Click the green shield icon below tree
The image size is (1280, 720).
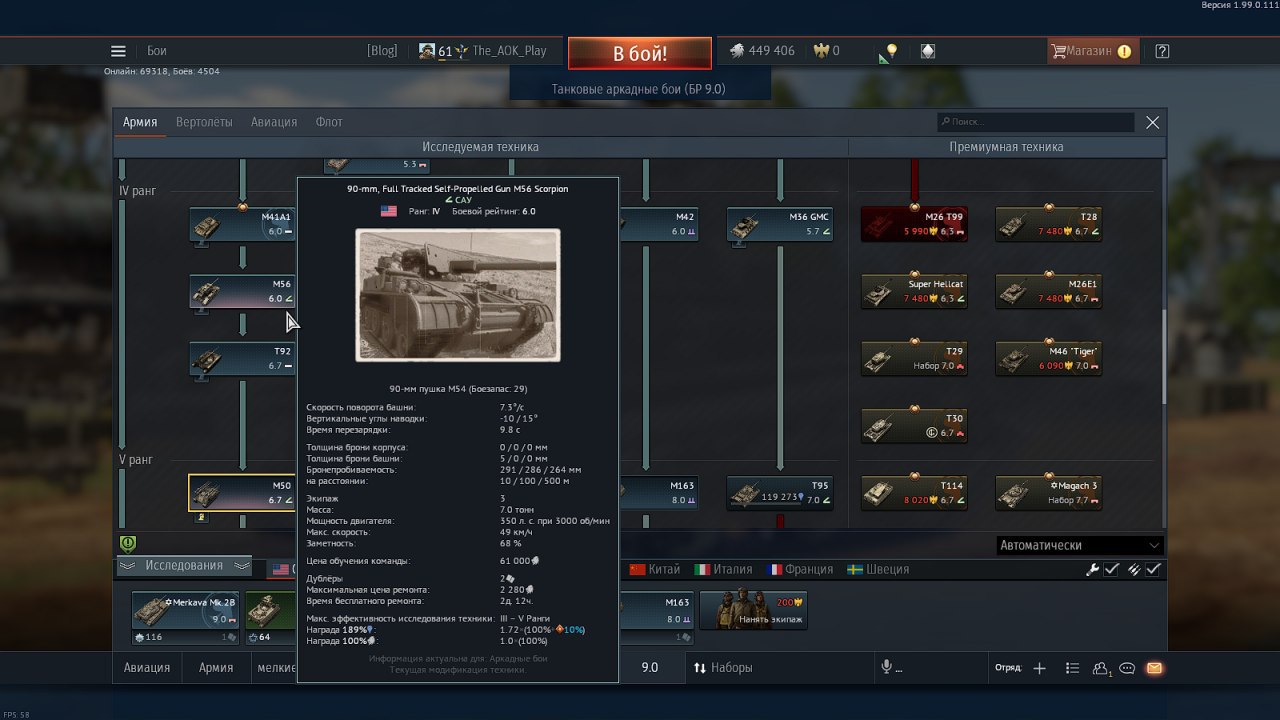[128, 544]
